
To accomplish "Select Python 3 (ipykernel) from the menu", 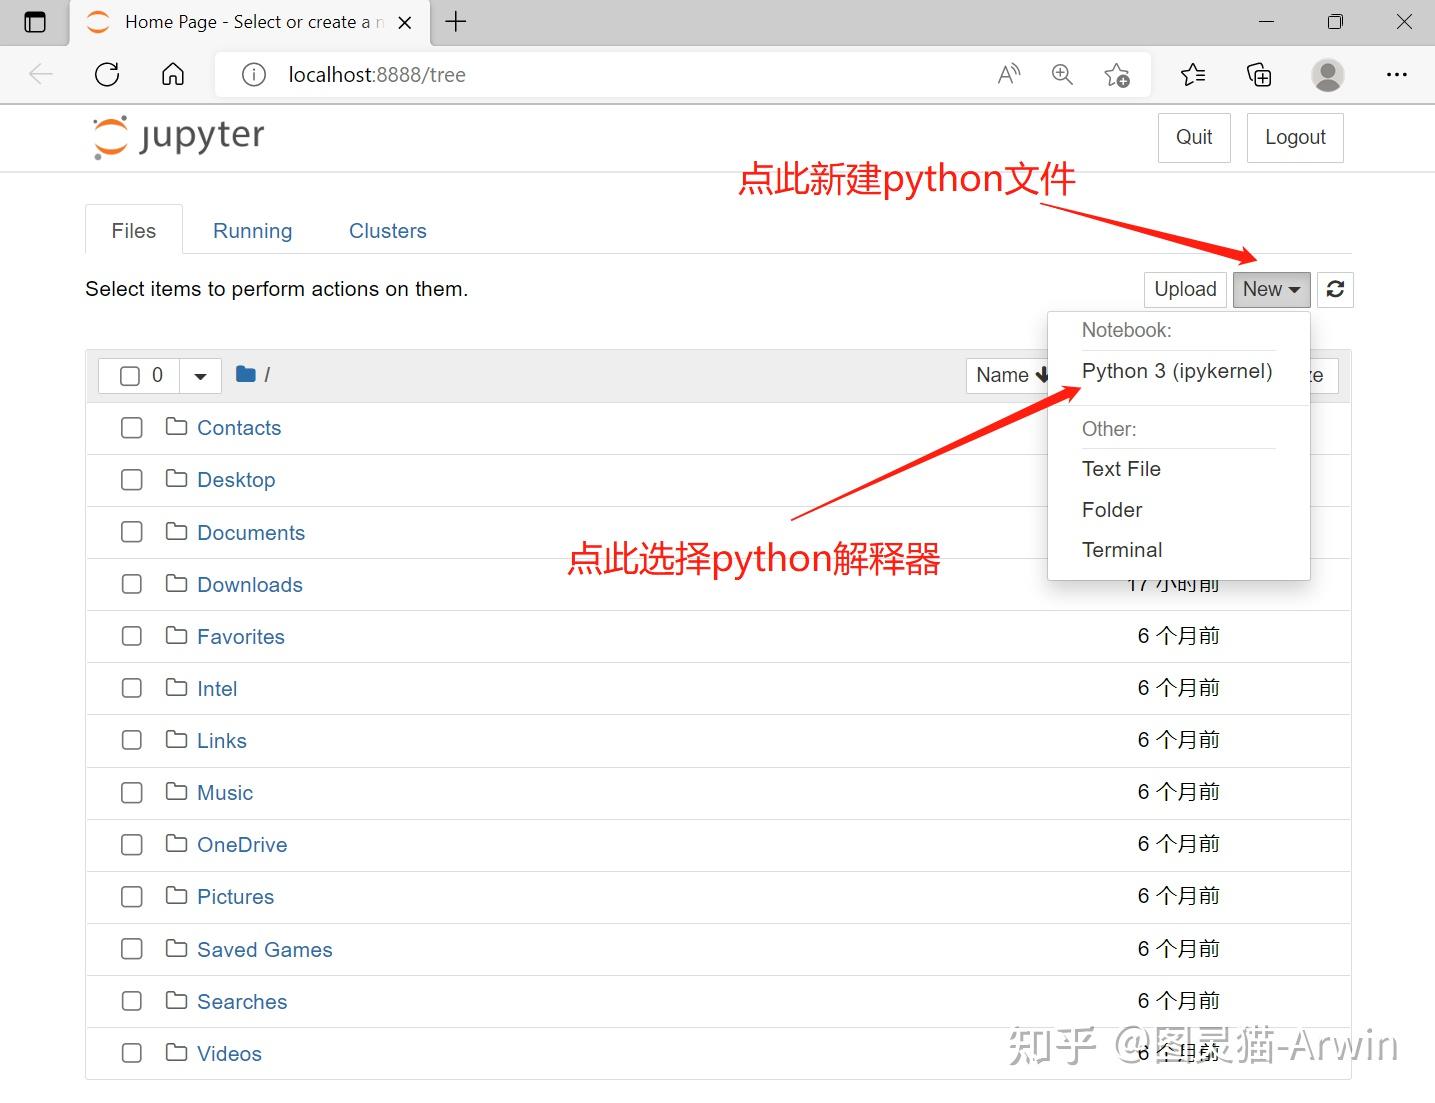I will [x=1177, y=371].
